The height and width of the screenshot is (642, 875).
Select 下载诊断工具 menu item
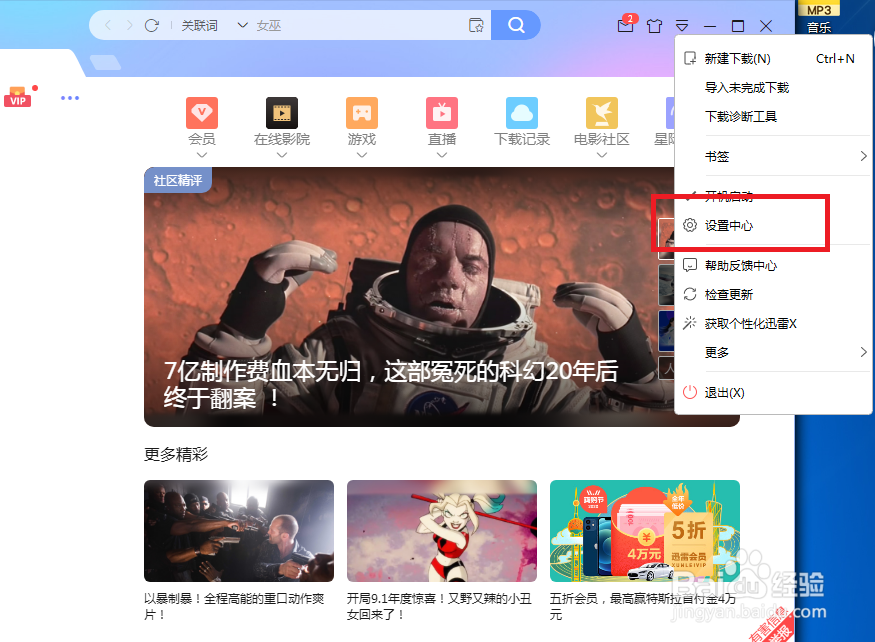click(x=773, y=116)
